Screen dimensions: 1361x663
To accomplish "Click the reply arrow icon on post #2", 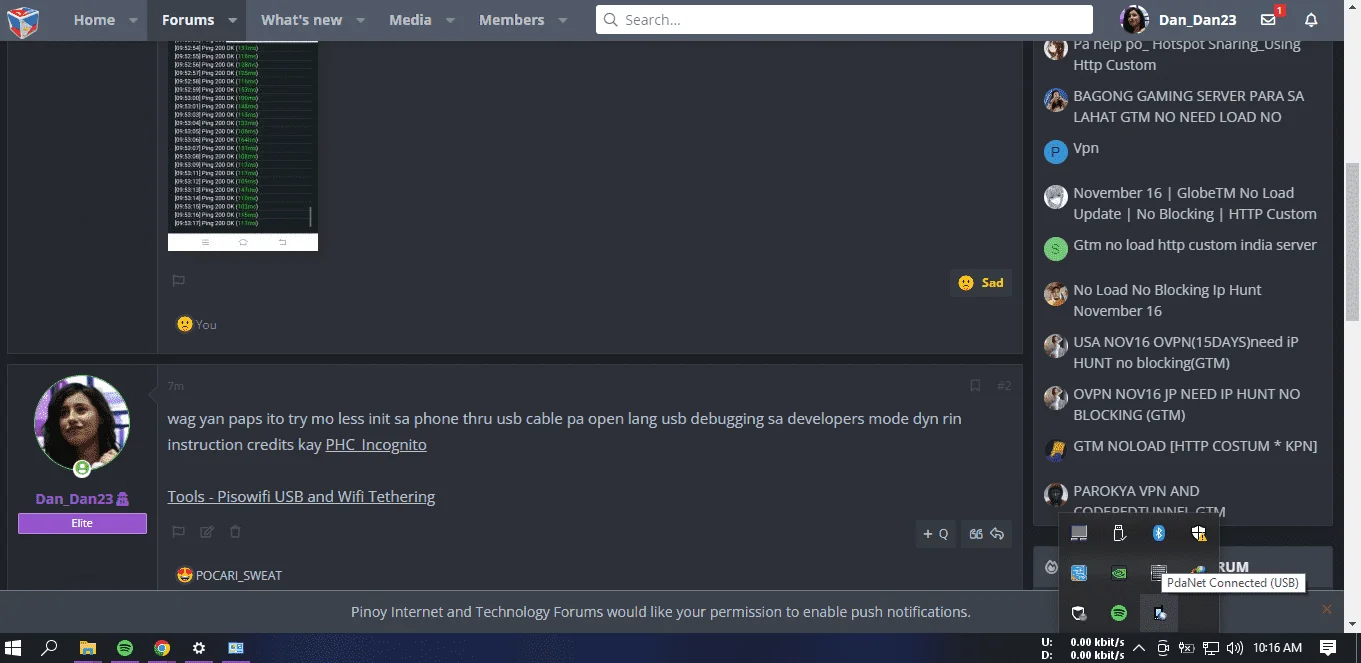I will pyautogui.click(x=998, y=534).
